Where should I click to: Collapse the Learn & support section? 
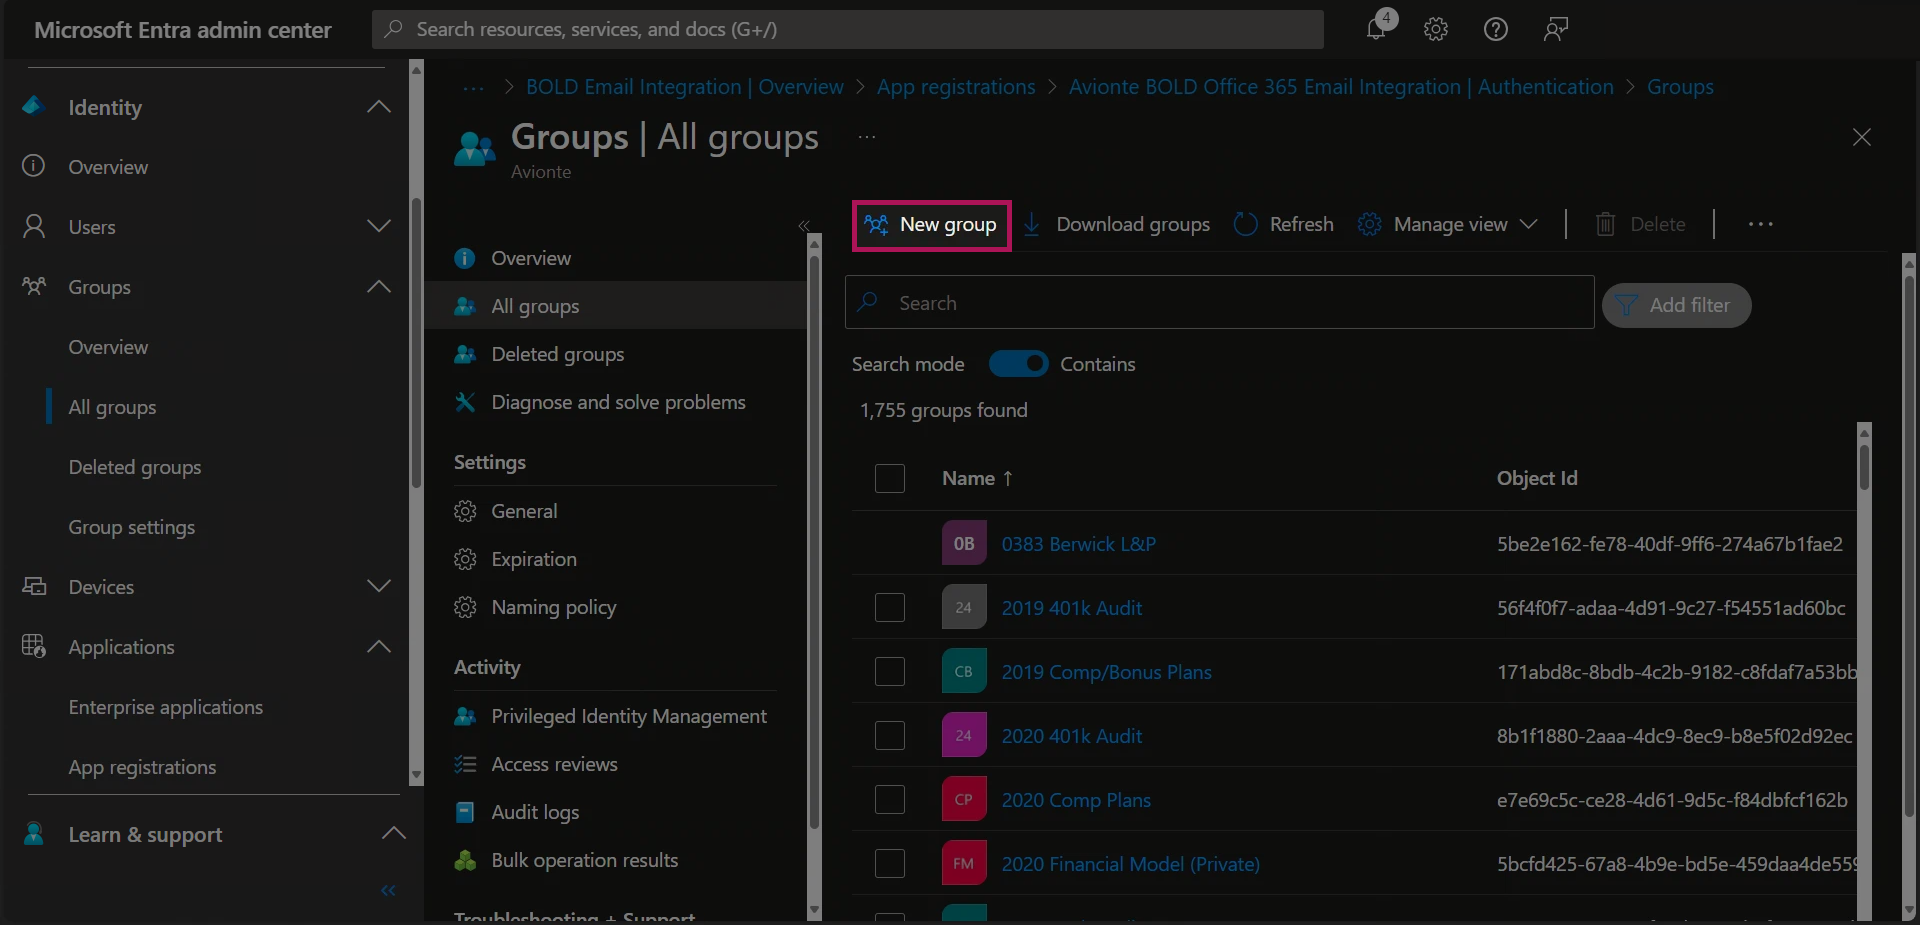click(394, 833)
